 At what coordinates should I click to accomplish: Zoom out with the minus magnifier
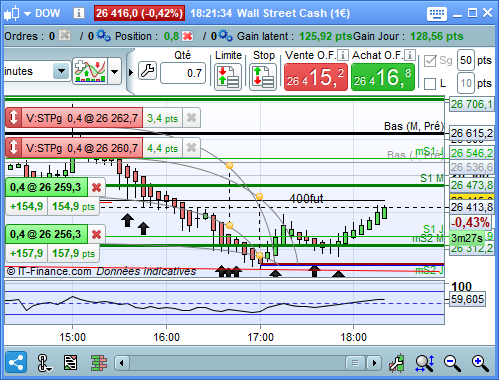point(453,363)
